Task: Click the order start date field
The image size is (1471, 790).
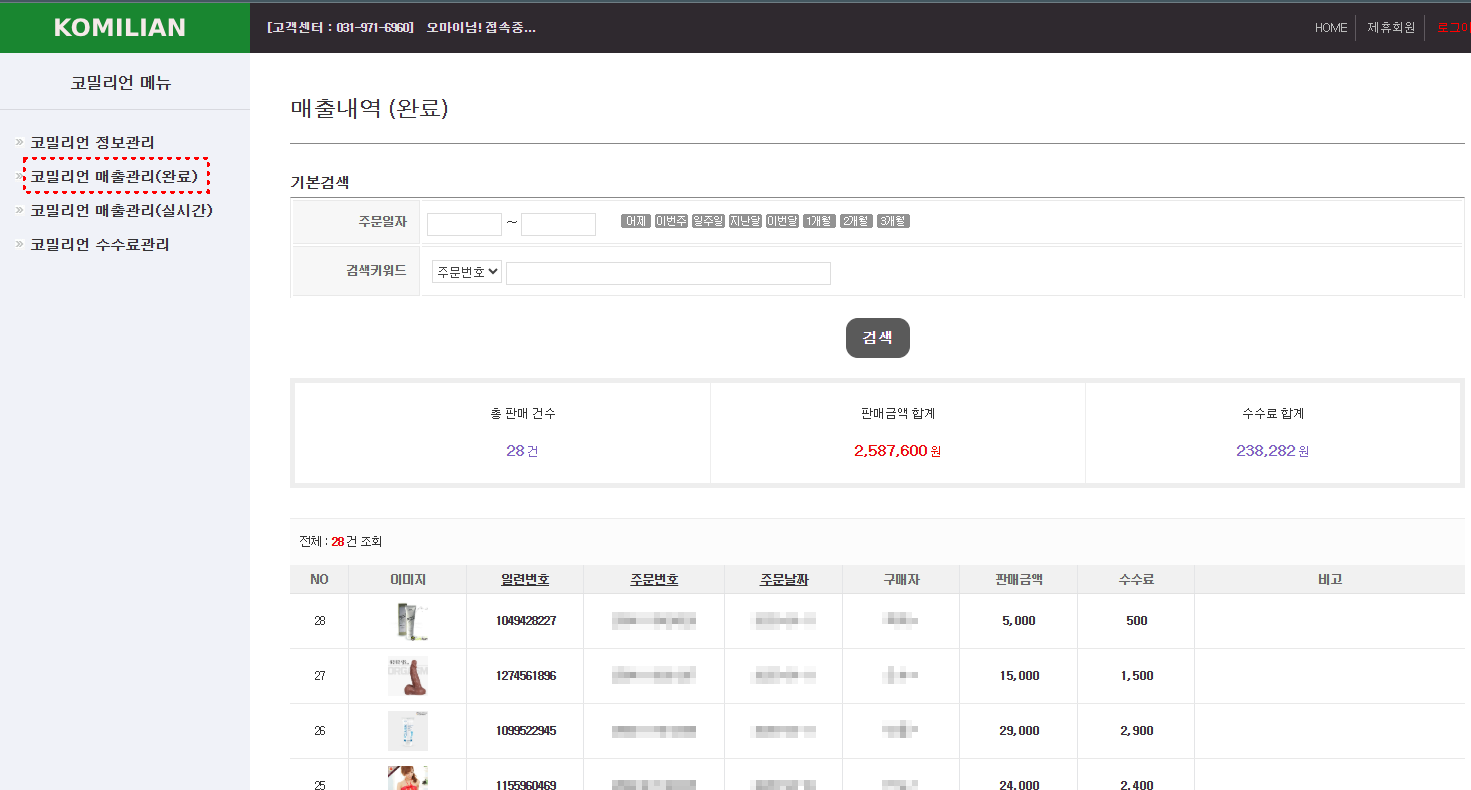Action: 464,224
